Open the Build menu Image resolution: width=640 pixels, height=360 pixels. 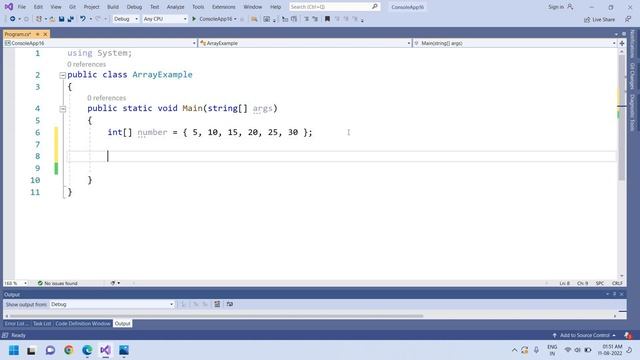(x=113, y=7)
